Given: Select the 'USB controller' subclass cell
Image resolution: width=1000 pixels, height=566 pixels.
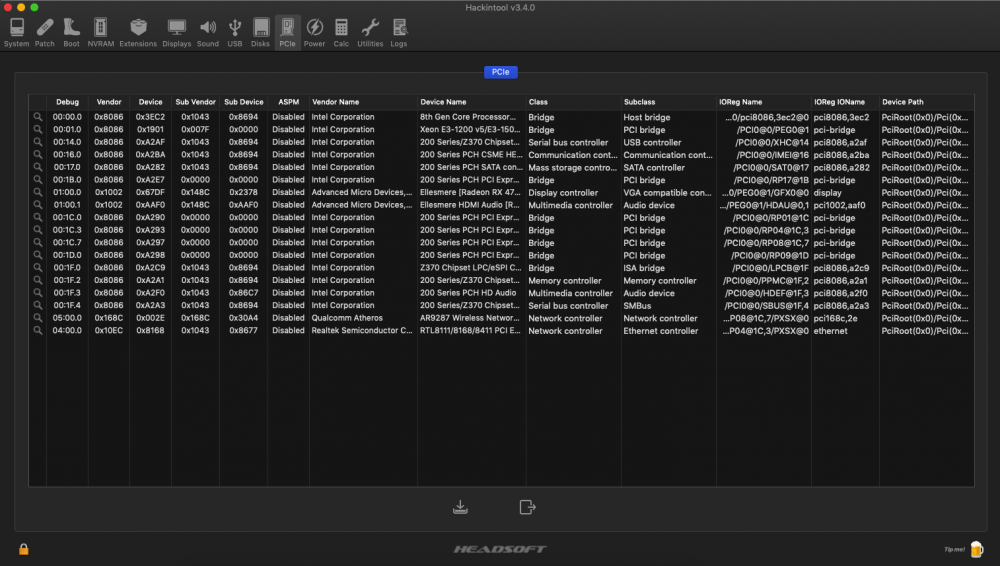Looking at the screenshot, I should point(652,142).
